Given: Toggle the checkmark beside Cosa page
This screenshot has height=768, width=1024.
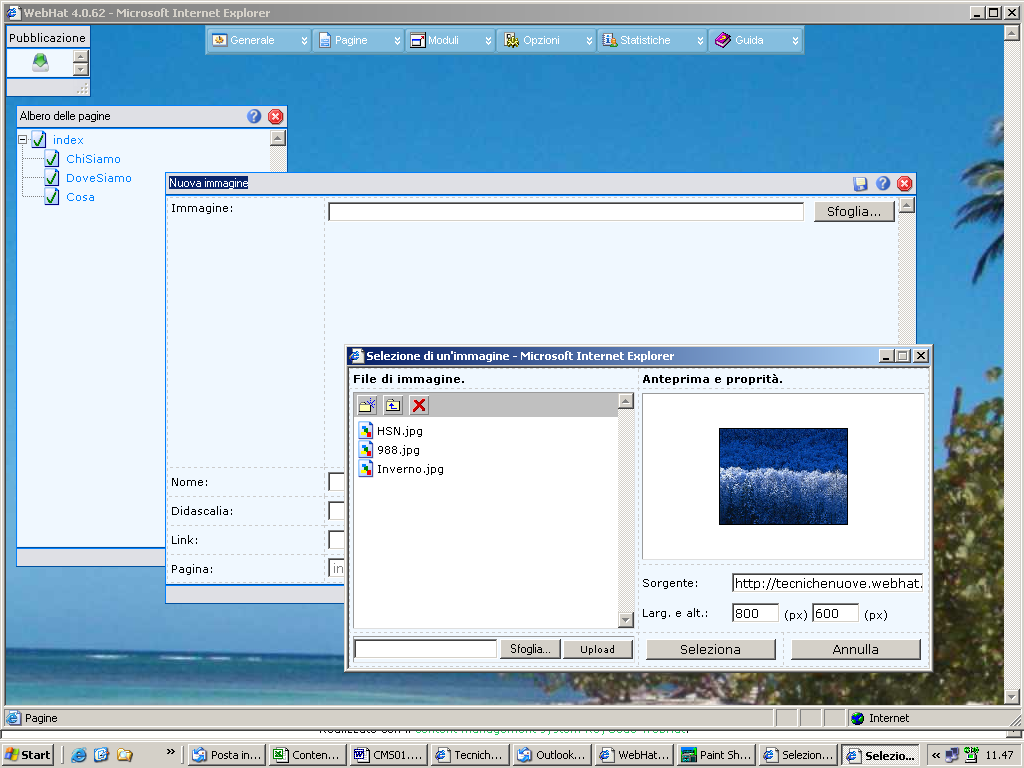Looking at the screenshot, I should coord(52,197).
